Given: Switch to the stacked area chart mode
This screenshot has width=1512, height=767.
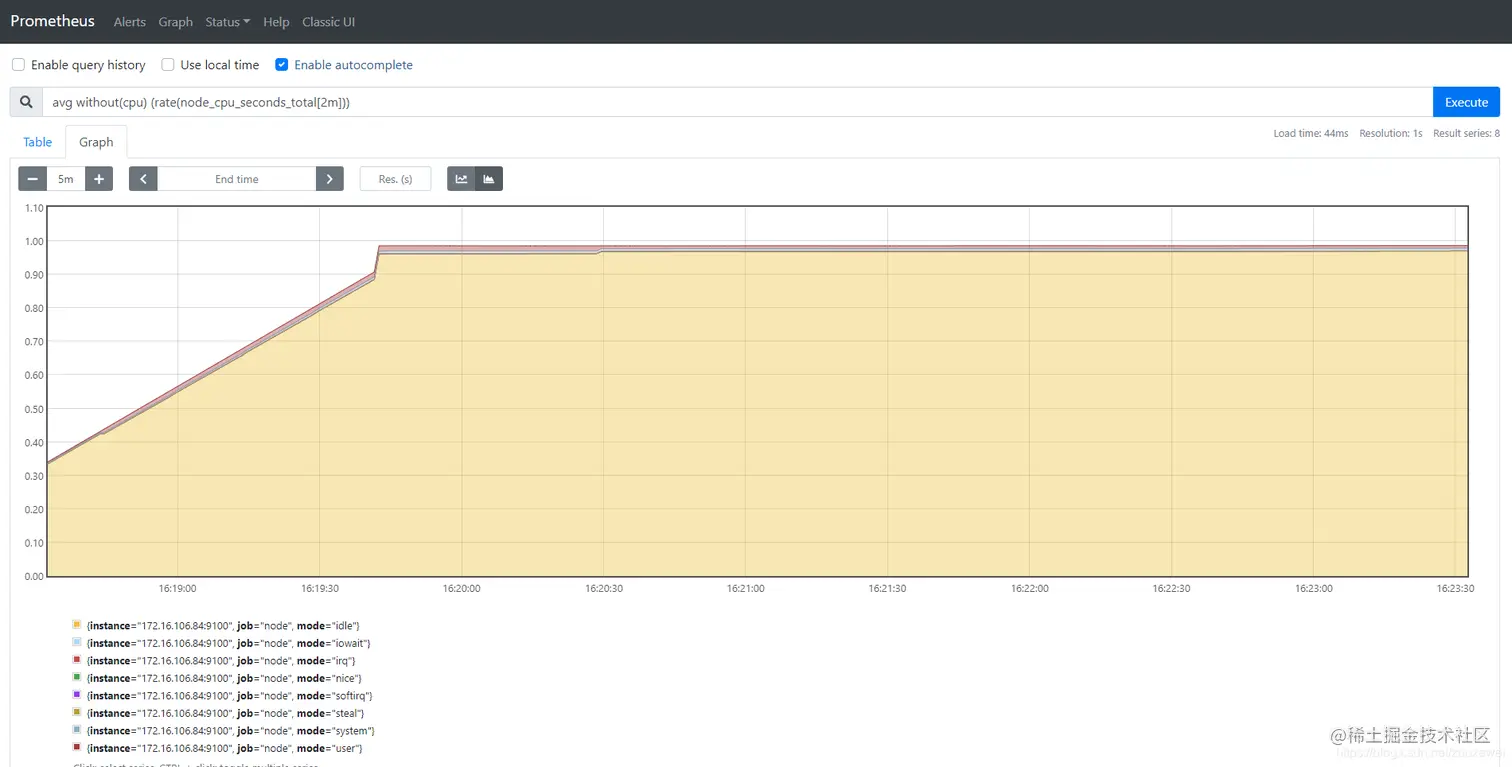Looking at the screenshot, I should [x=489, y=179].
